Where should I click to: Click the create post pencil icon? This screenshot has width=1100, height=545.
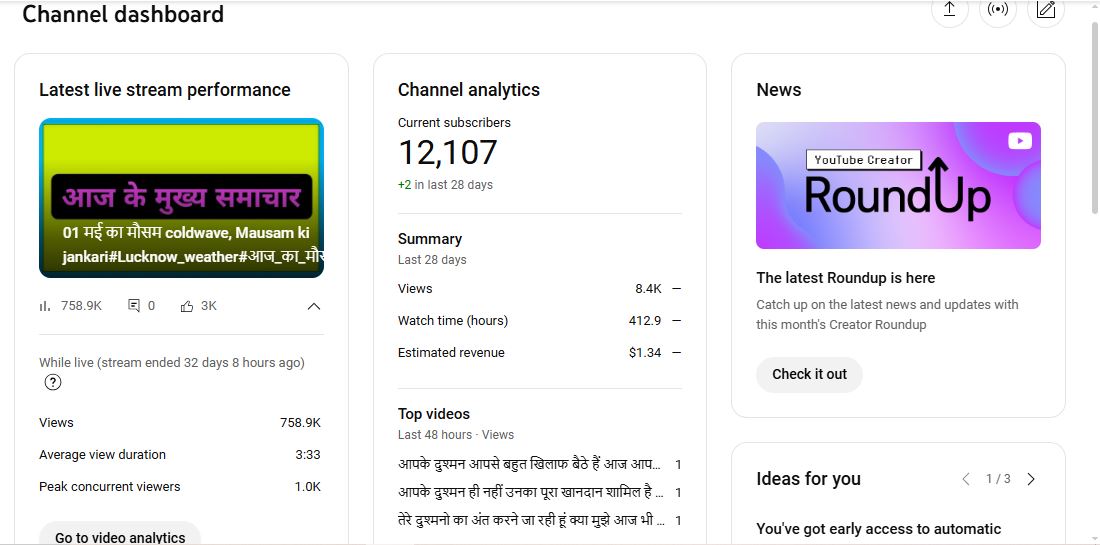[1045, 9]
